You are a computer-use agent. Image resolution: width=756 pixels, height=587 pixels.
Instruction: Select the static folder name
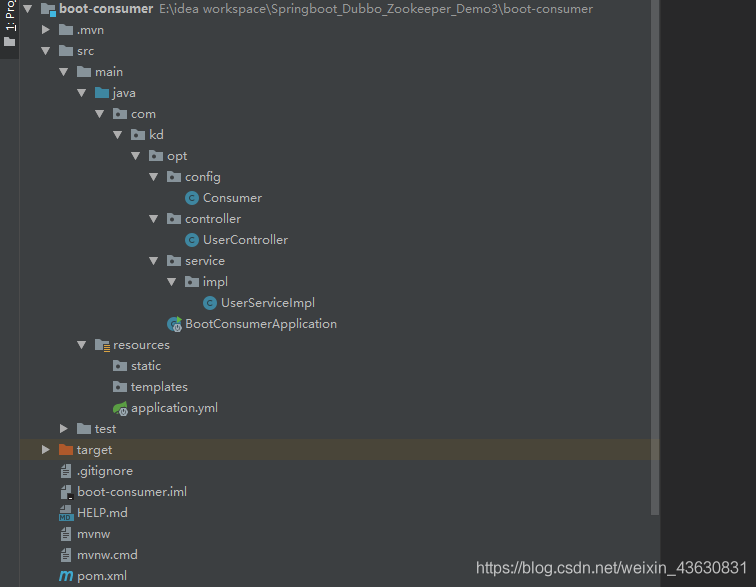[x=146, y=366]
